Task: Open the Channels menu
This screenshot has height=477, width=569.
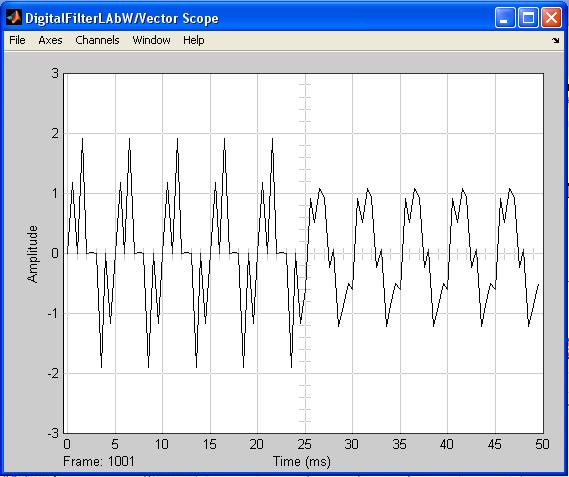Action: click(x=97, y=40)
